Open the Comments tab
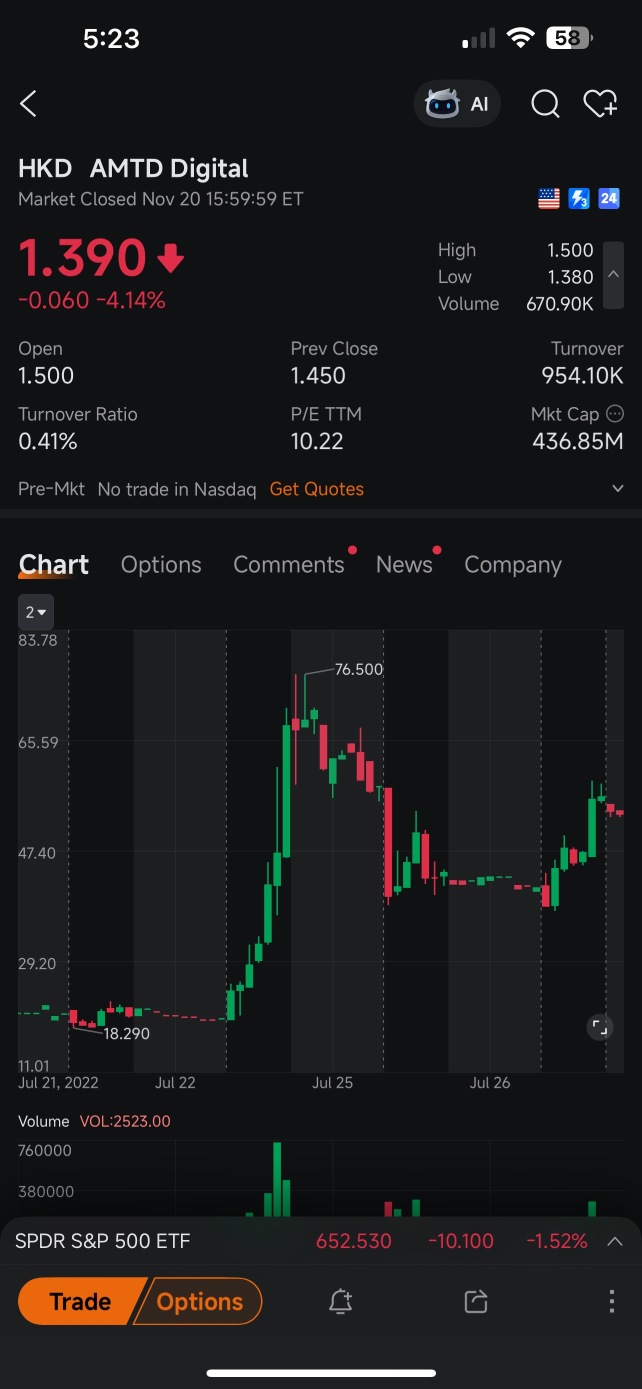642x1389 pixels. pos(289,565)
